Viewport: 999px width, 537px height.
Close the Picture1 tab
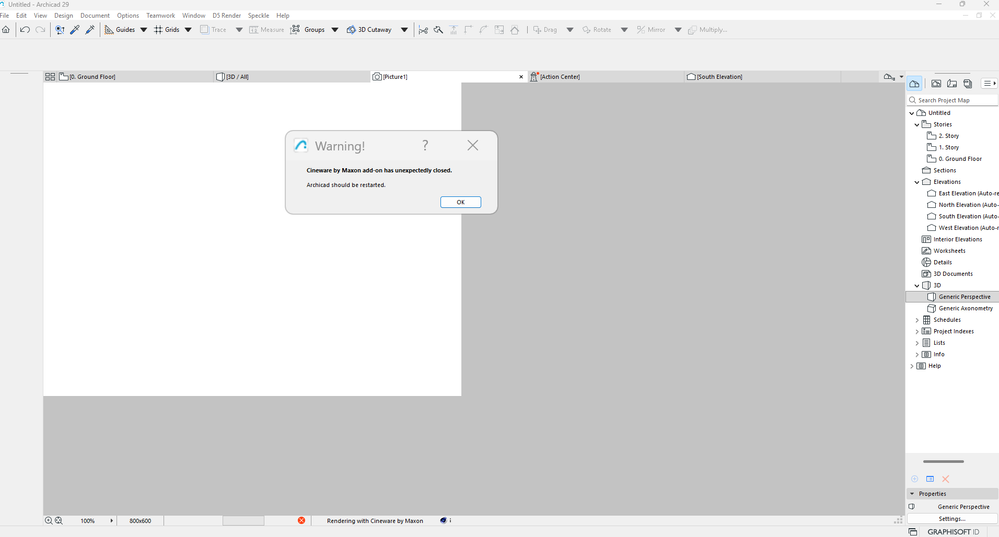[x=521, y=76]
